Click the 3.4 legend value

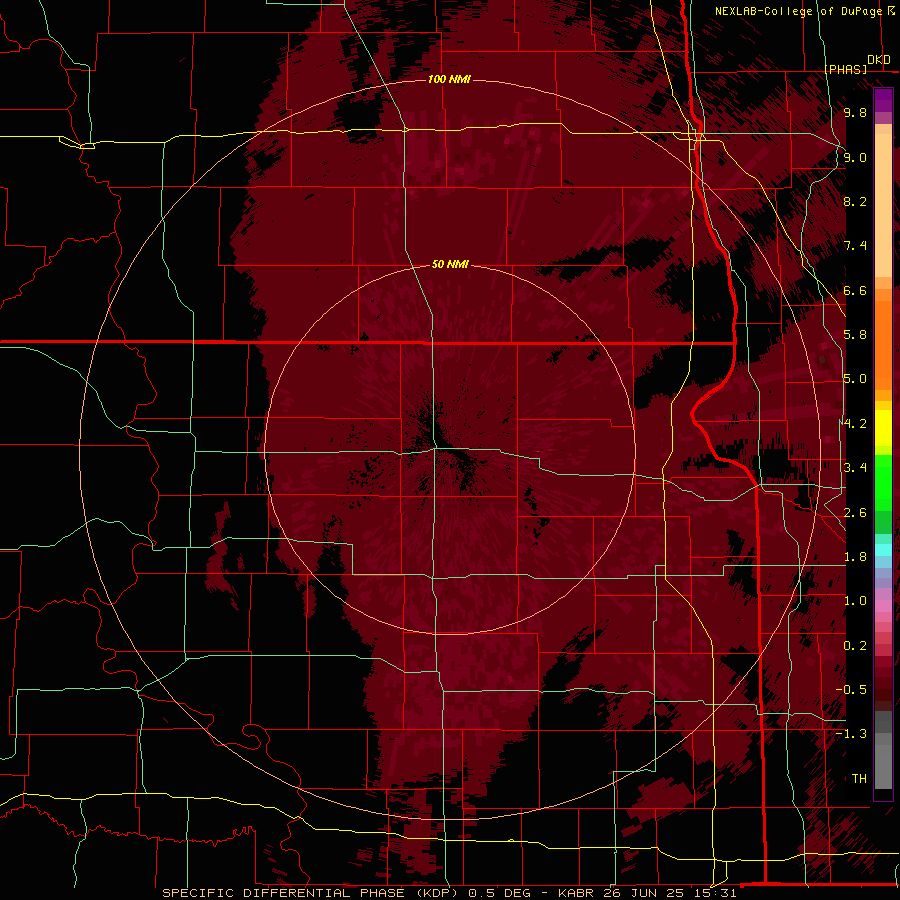click(x=855, y=468)
